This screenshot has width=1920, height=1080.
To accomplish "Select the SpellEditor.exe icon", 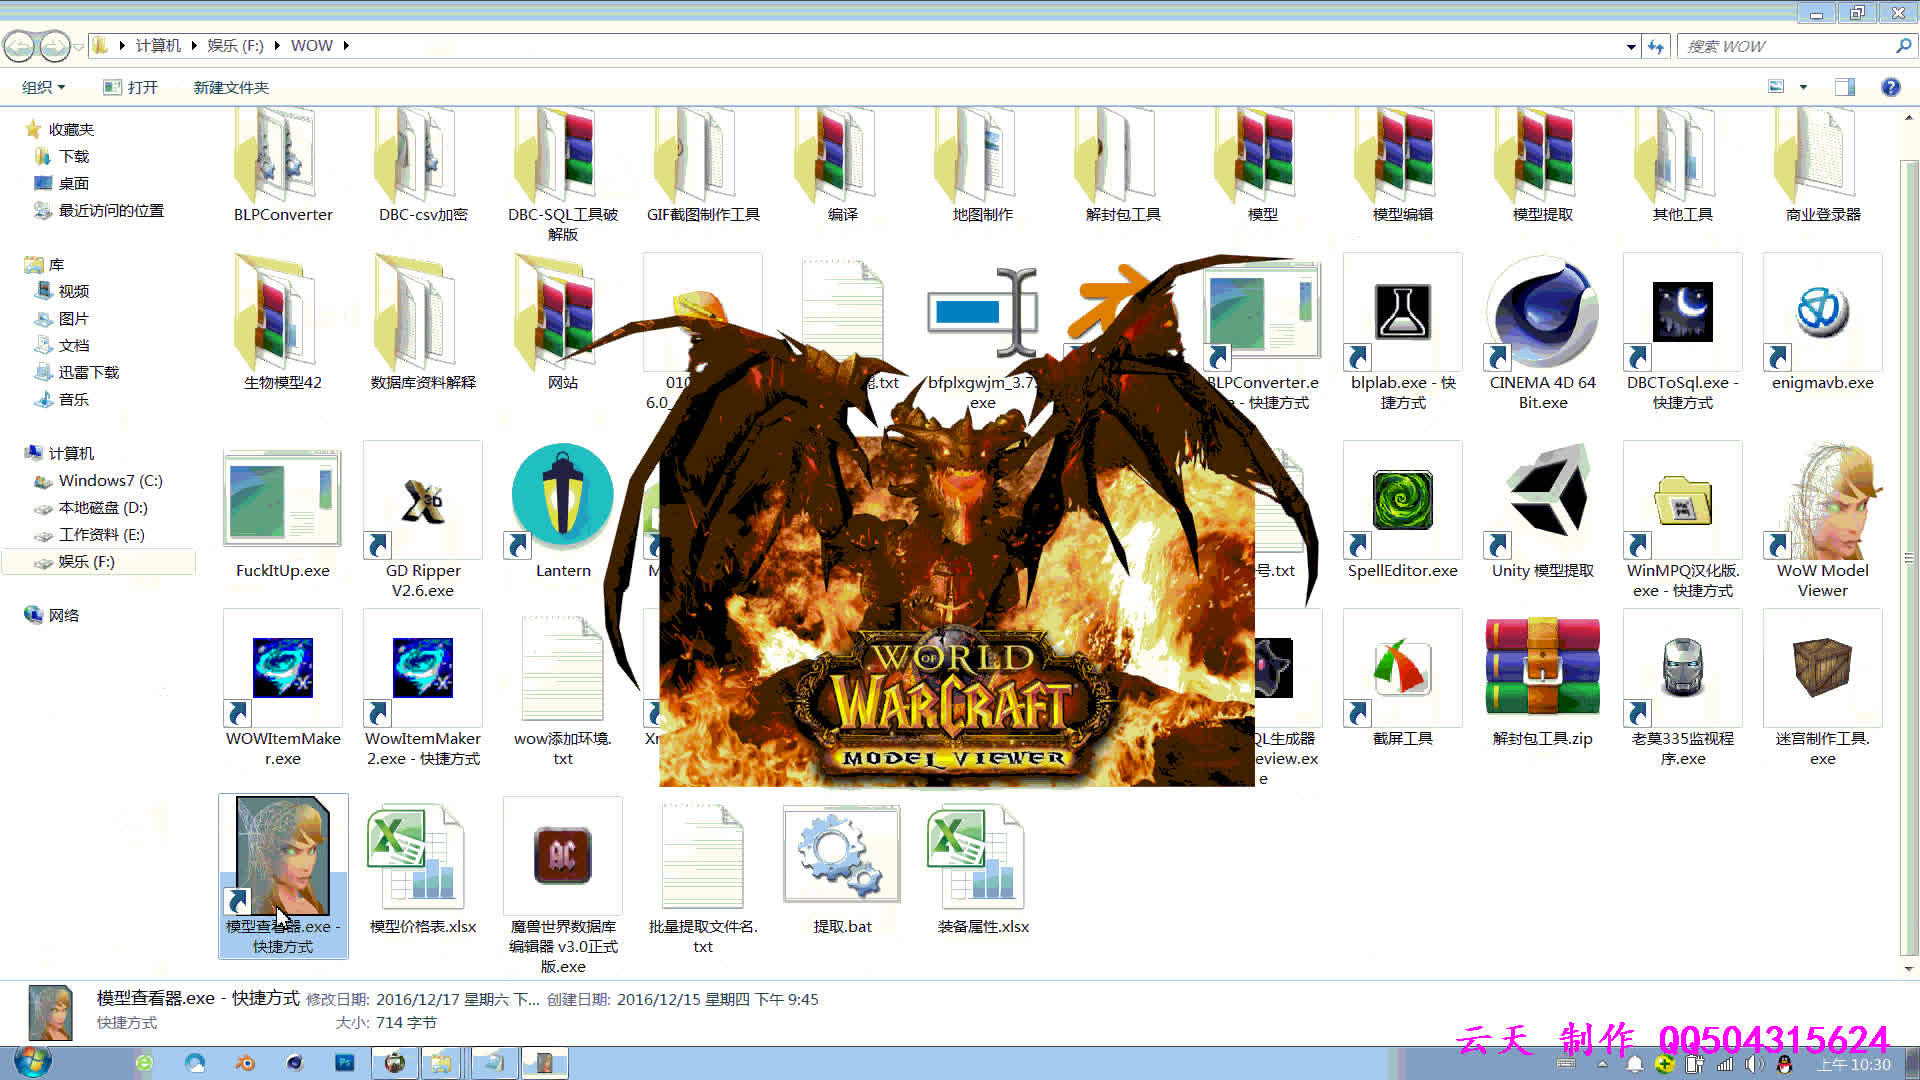I will pos(1403,500).
